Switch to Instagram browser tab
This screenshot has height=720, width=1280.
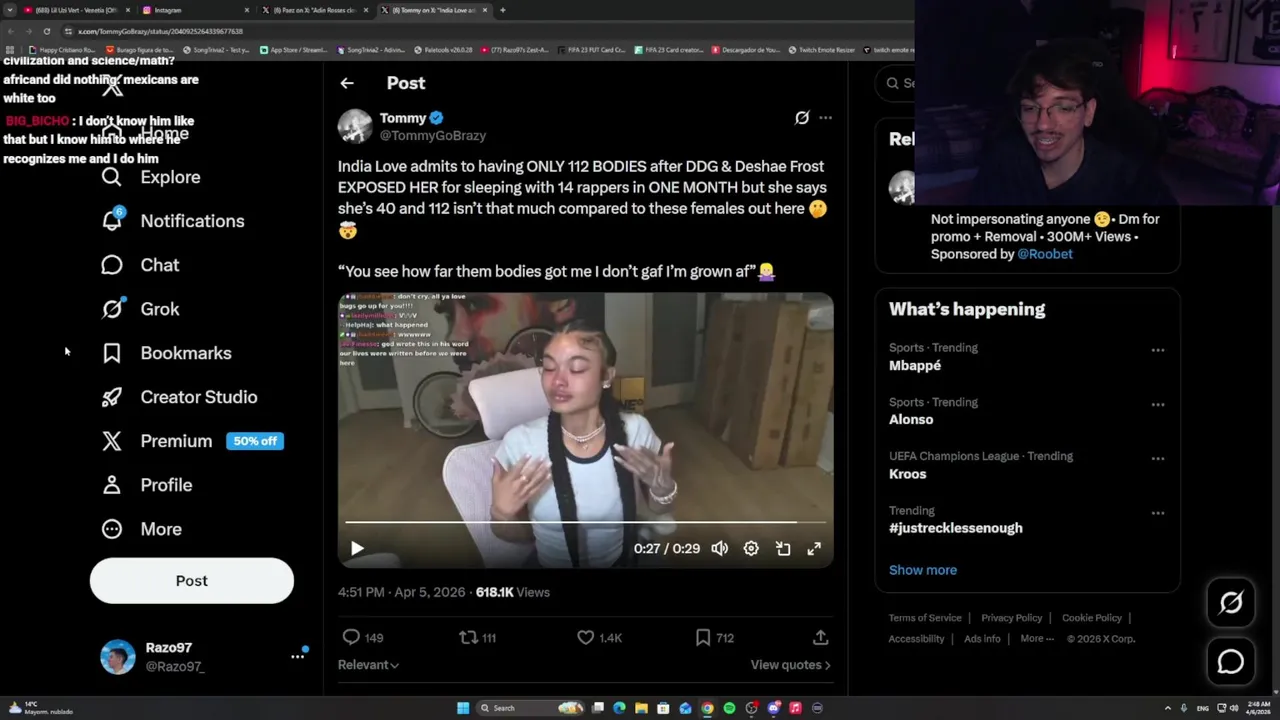point(195,10)
